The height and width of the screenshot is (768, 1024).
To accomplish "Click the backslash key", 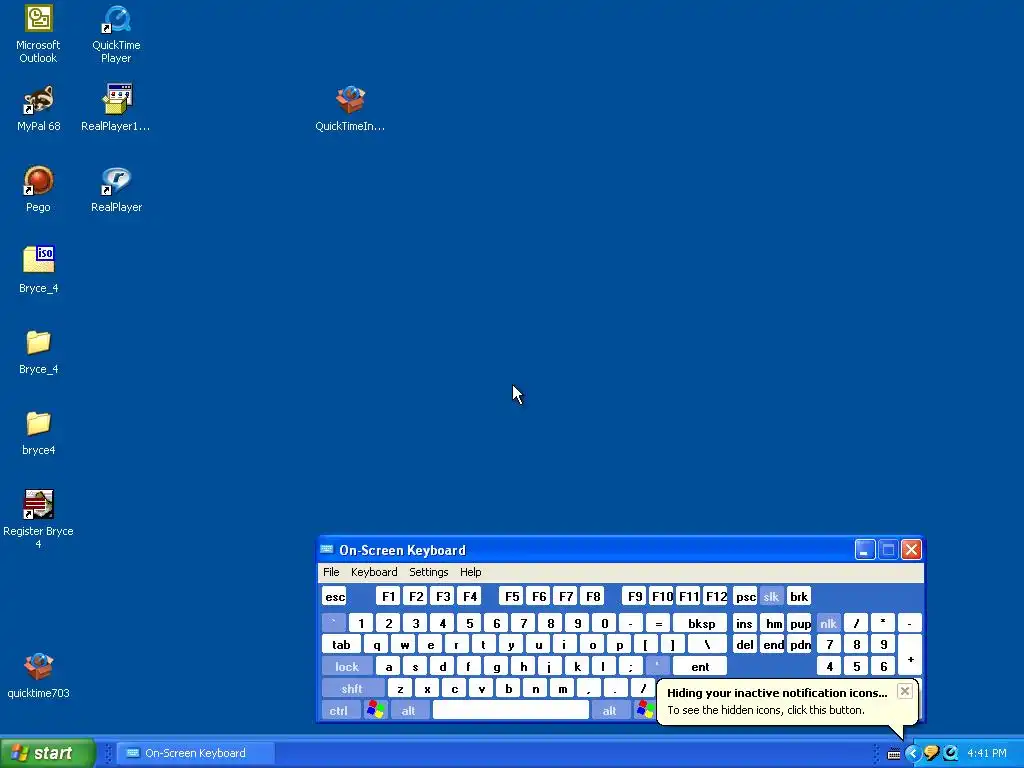I will [x=707, y=645].
